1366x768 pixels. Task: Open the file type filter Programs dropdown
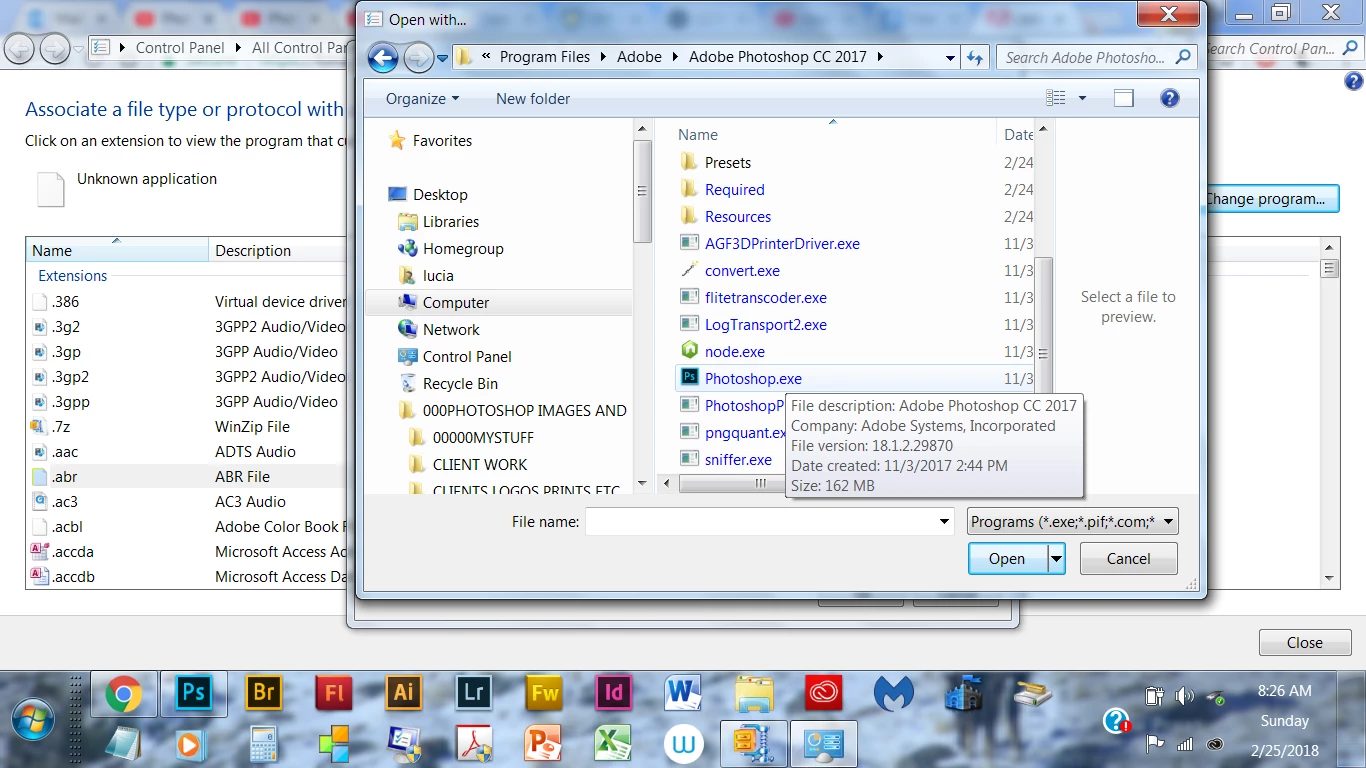pyautogui.click(x=1073, y=521)
